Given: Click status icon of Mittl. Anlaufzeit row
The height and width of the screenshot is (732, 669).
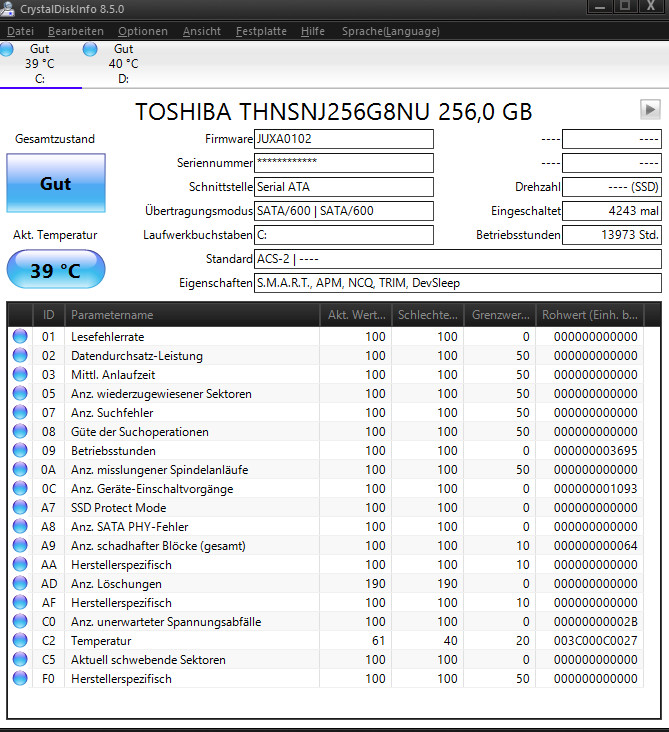Looking at the screenshot, I should point(20,374).
